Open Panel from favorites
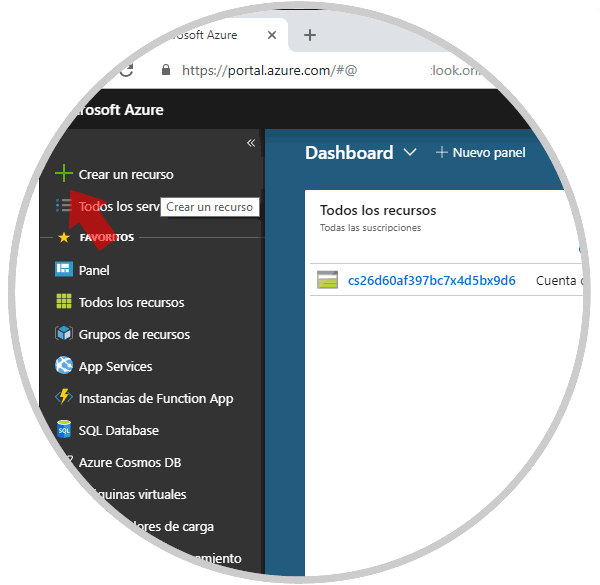The width and height of the screenshot is (600, 585). point(94,271)
